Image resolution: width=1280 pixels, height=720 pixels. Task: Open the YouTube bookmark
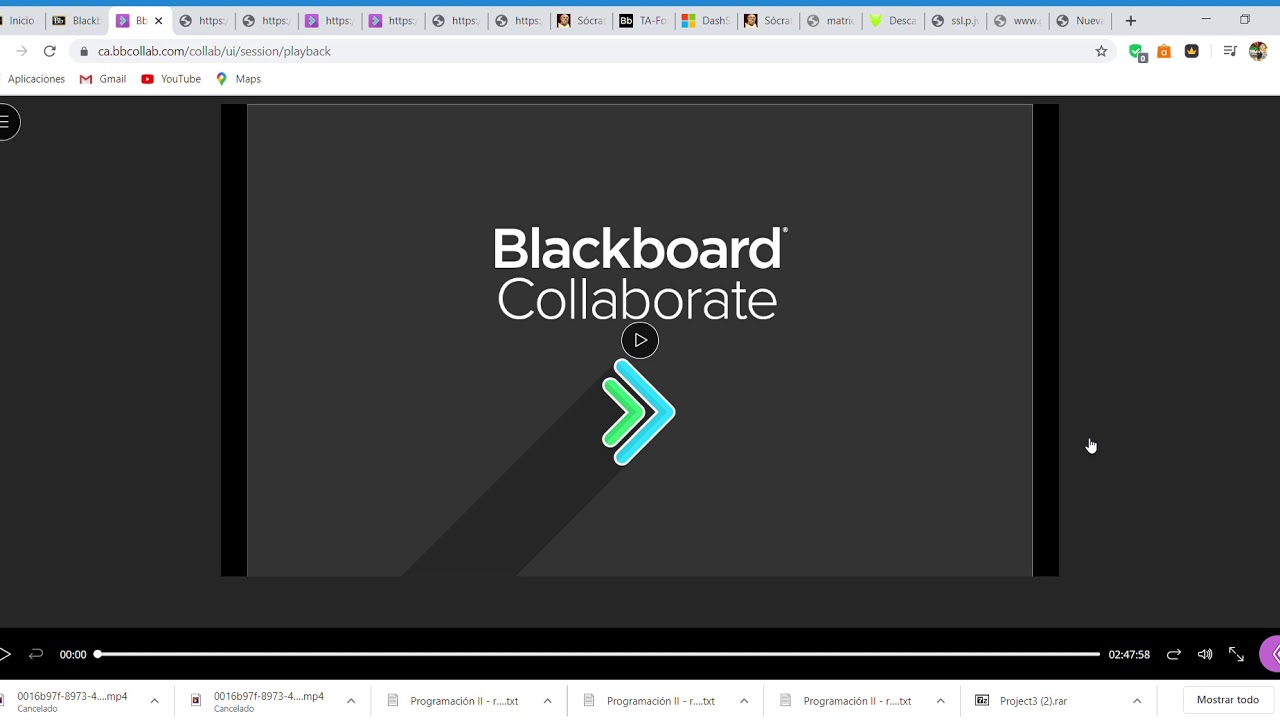click(x=171, y=79)
